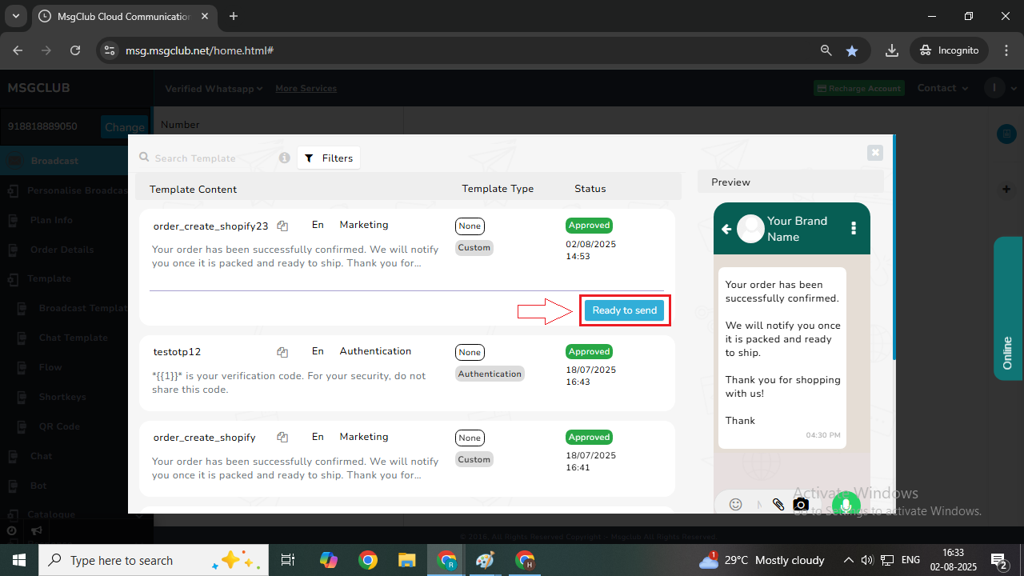Click Approved status of order_create_shopify23
This screenshot has width=1024, height=576.
point(589,225)
